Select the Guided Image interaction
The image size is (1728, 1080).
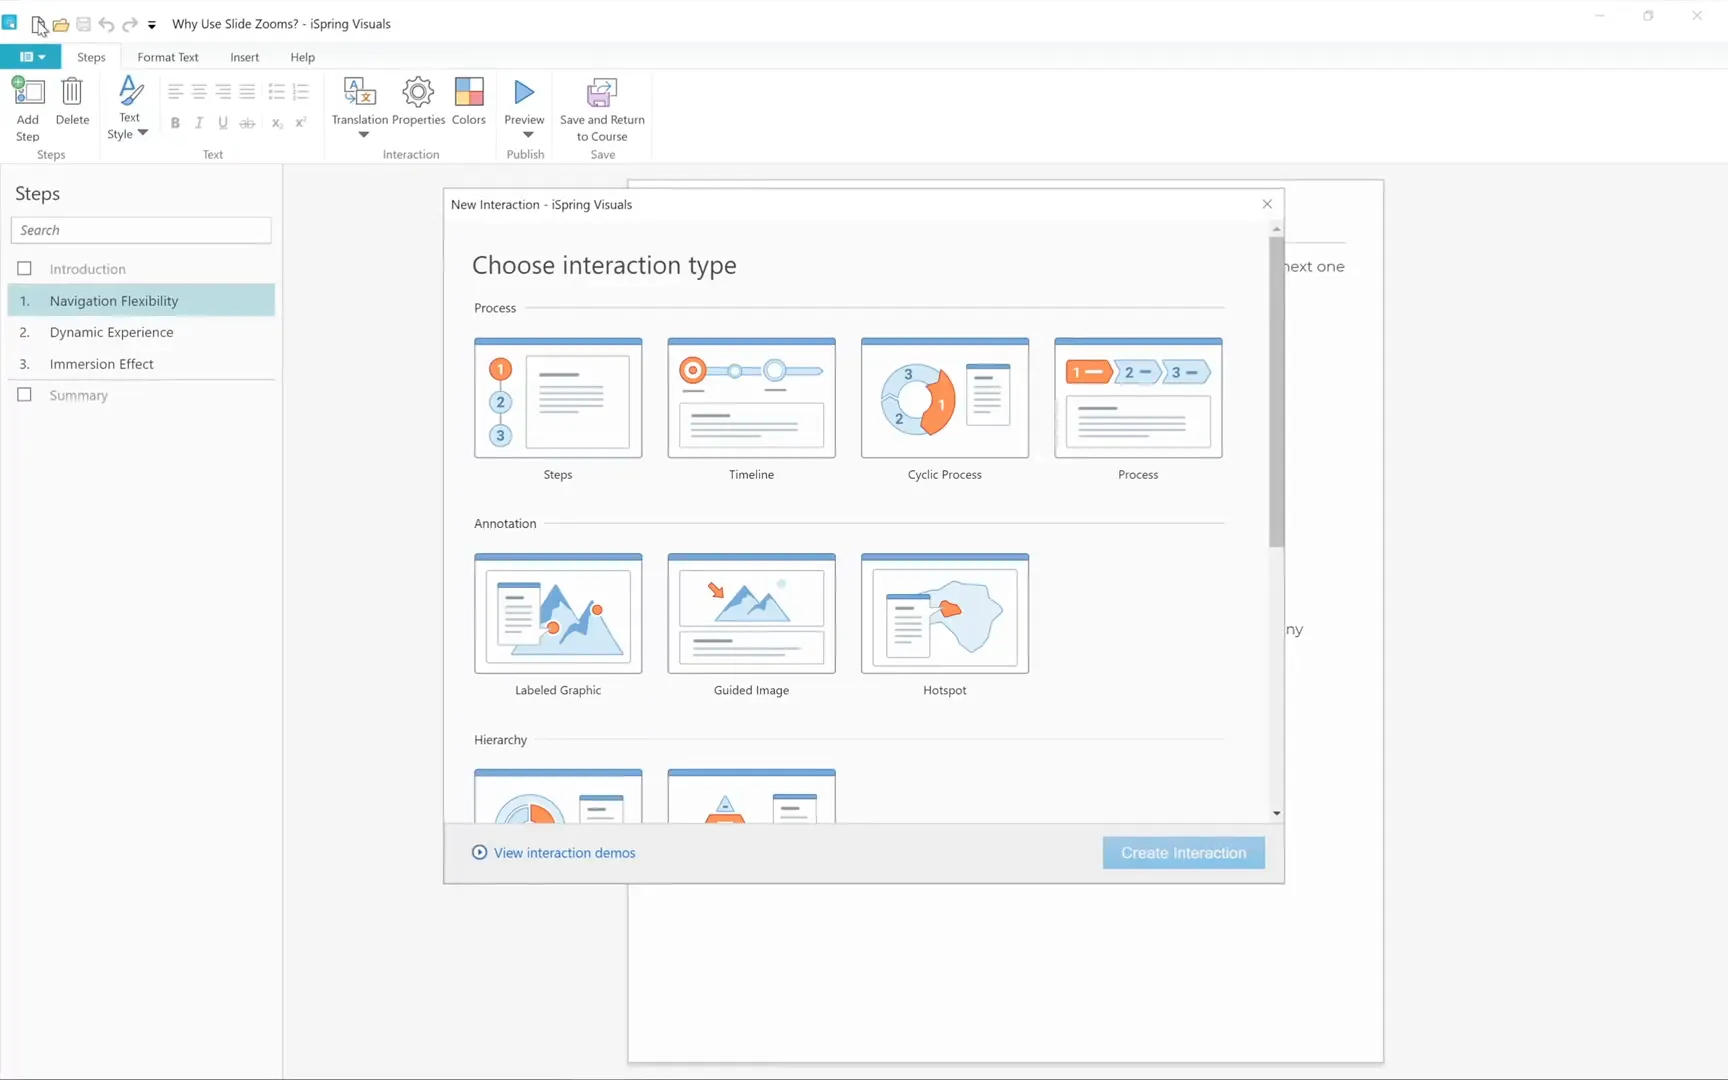[x=751, y=613]
